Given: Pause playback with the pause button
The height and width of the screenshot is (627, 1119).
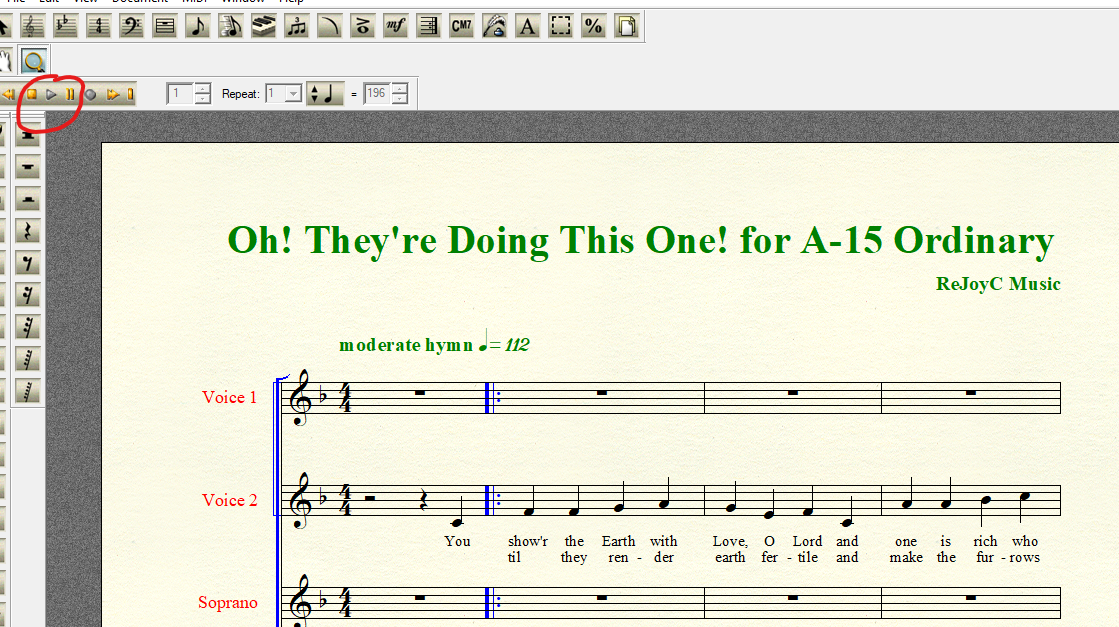Looking at the screenshot, I should [70, 95].
